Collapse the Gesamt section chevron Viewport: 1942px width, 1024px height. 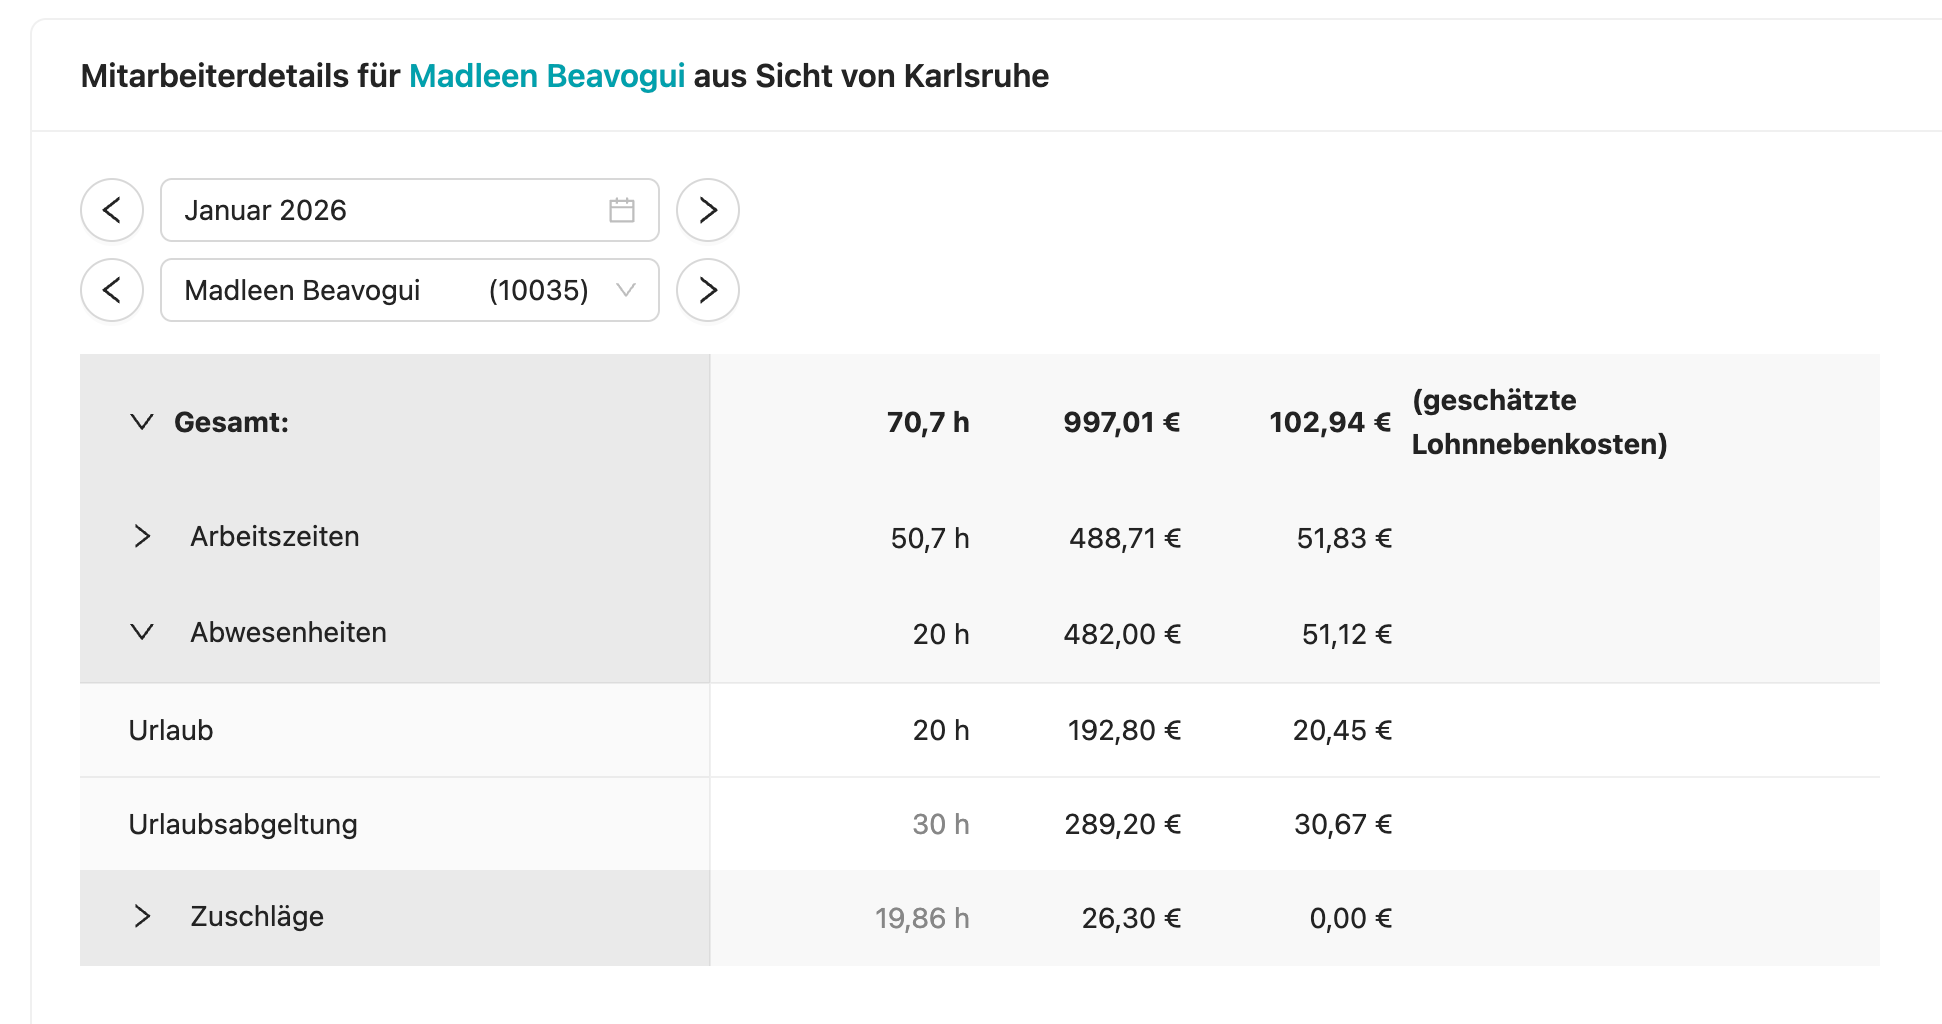142,422
